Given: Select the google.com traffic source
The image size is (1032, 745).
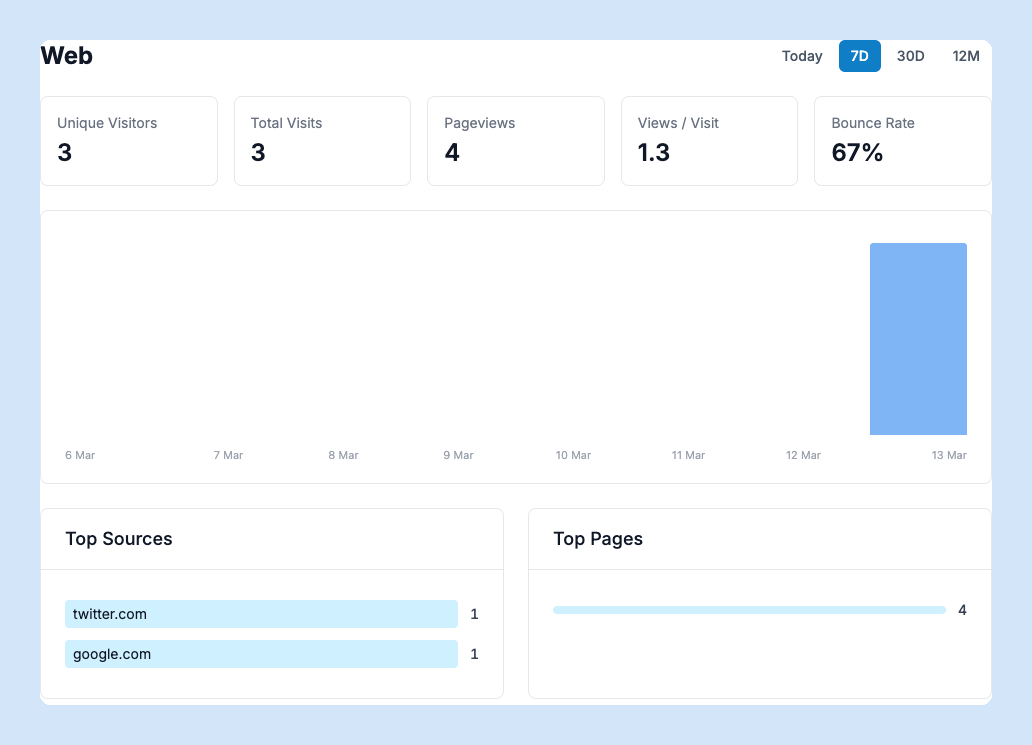Looking at the screenshot, I should pyautogui.click(x=261, y=654).
